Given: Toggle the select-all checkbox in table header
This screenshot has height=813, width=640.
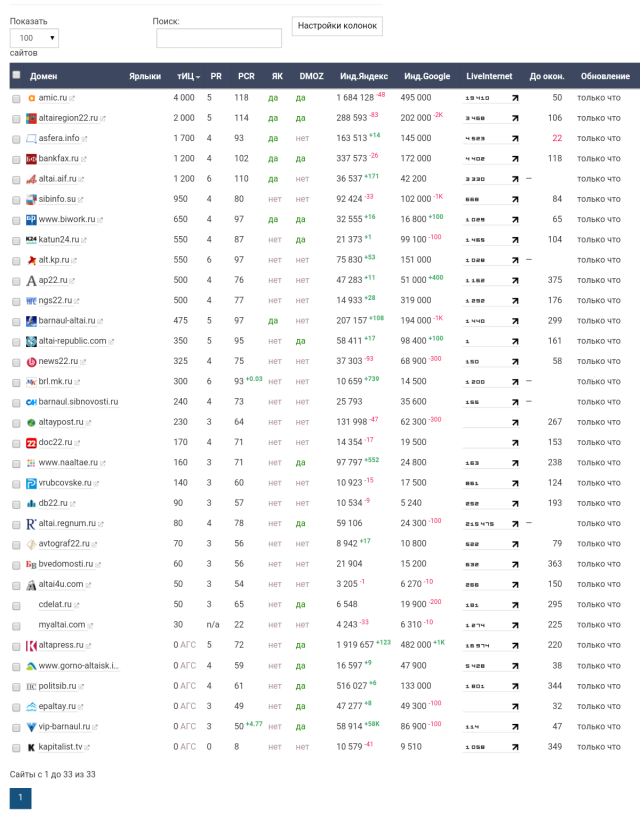Looking at the screenshot, I should 16,75.
